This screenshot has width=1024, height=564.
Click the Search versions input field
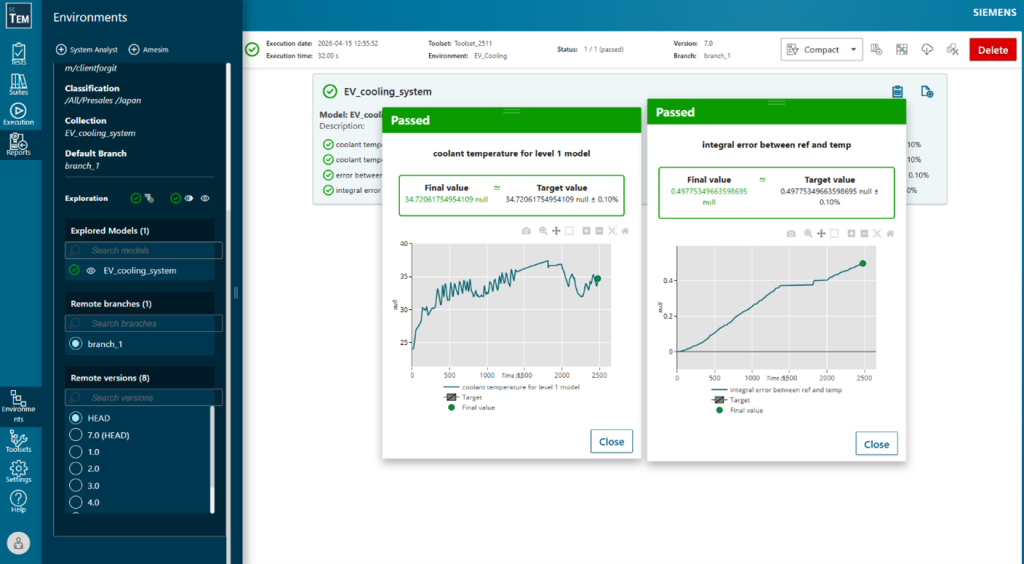click(x=144, y=398)
